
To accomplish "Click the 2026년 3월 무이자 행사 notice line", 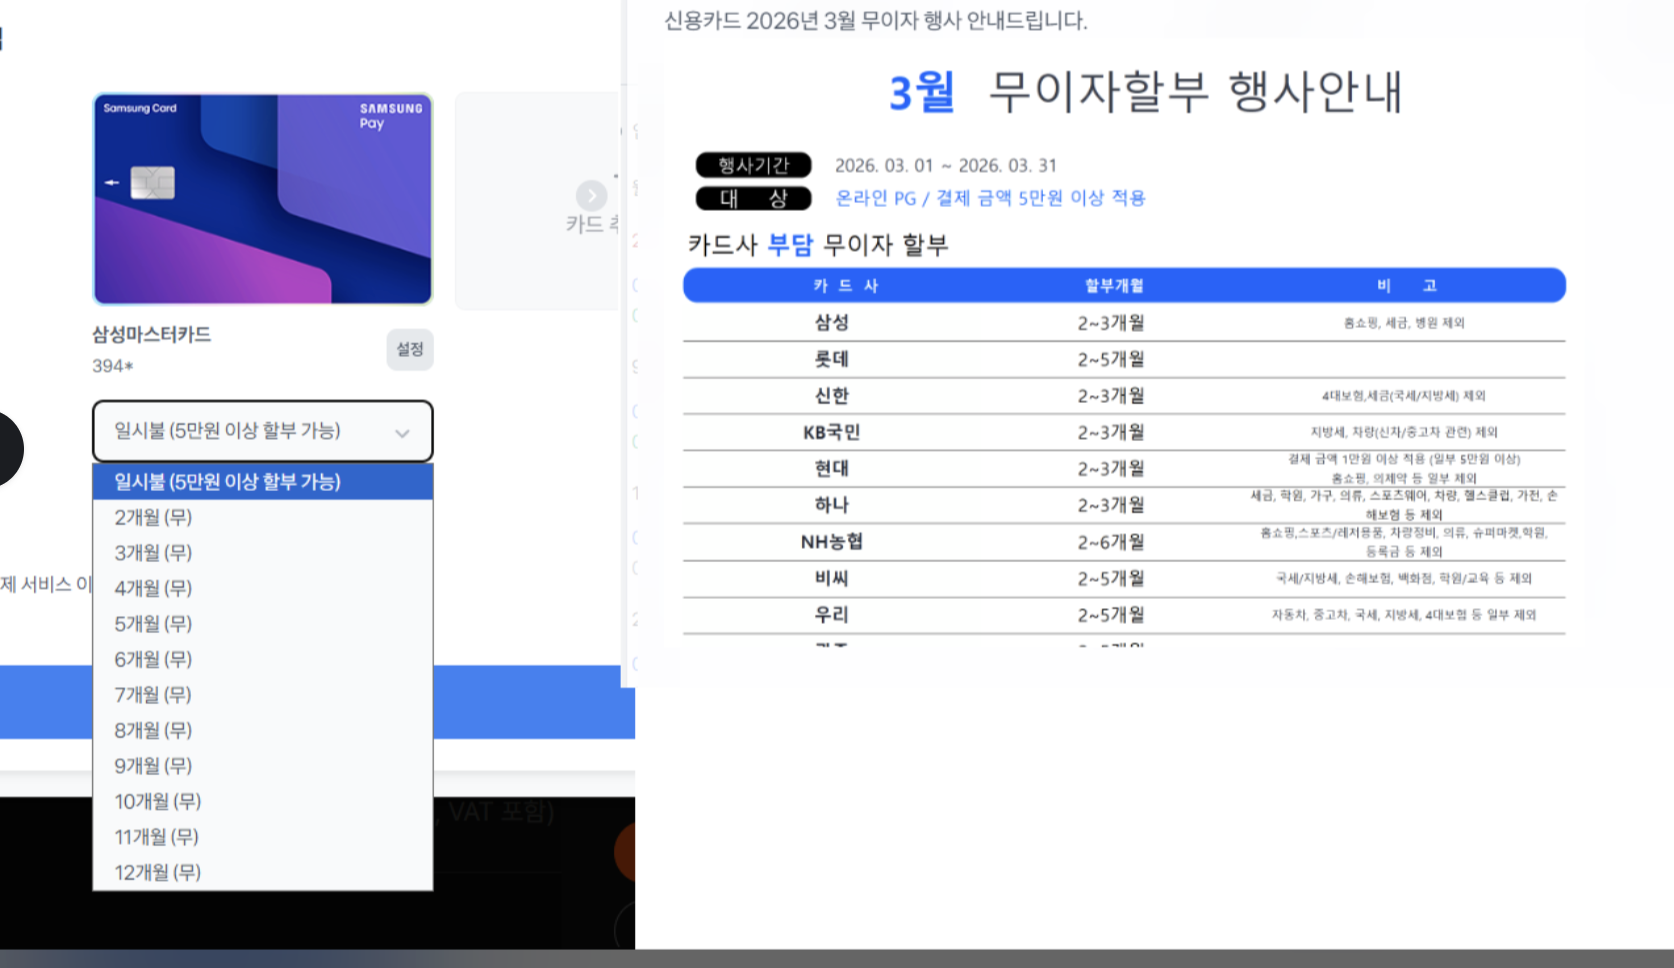I will click(x=876, y=21).
